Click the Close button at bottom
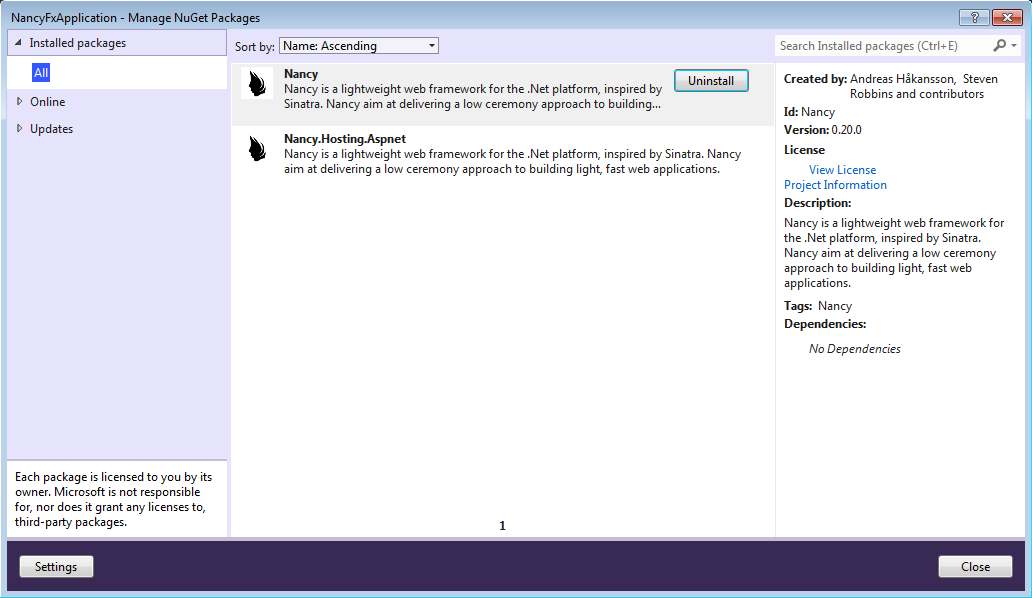 pos(975,566)
